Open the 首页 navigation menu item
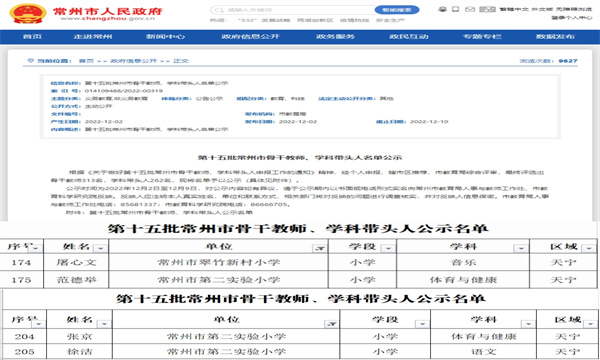The image size is (600, 360). 32,37
